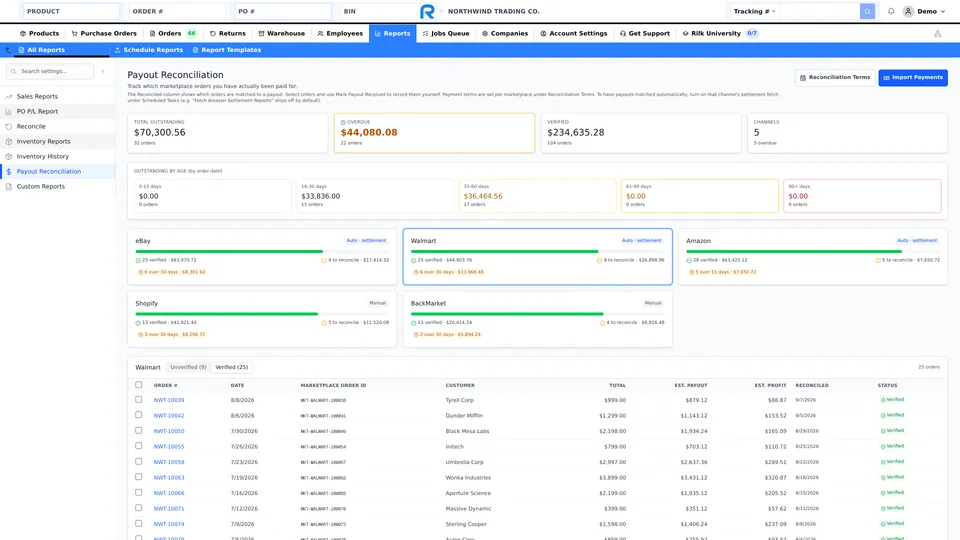
Task: Open Reconciliation Terms
Action: click(834, 78)
